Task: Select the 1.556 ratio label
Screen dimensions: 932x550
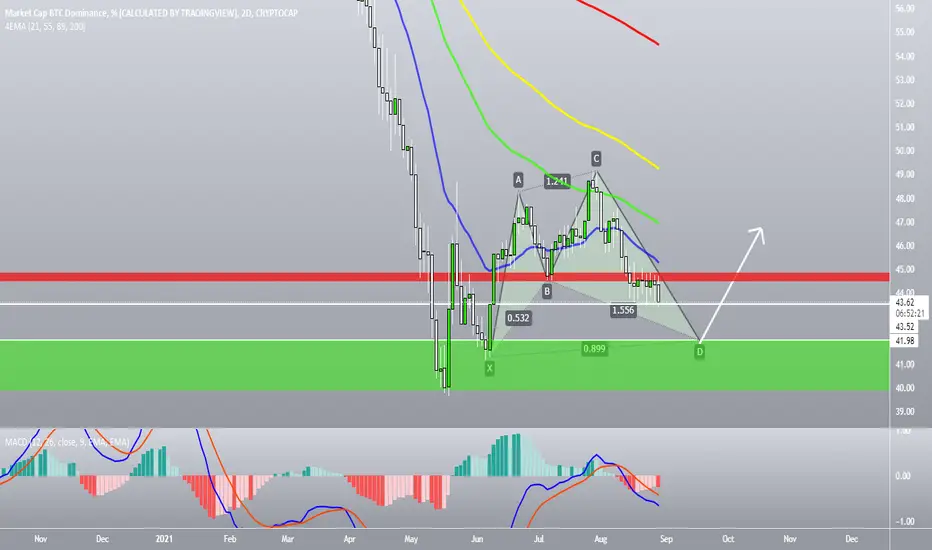Action: (623, 310)
